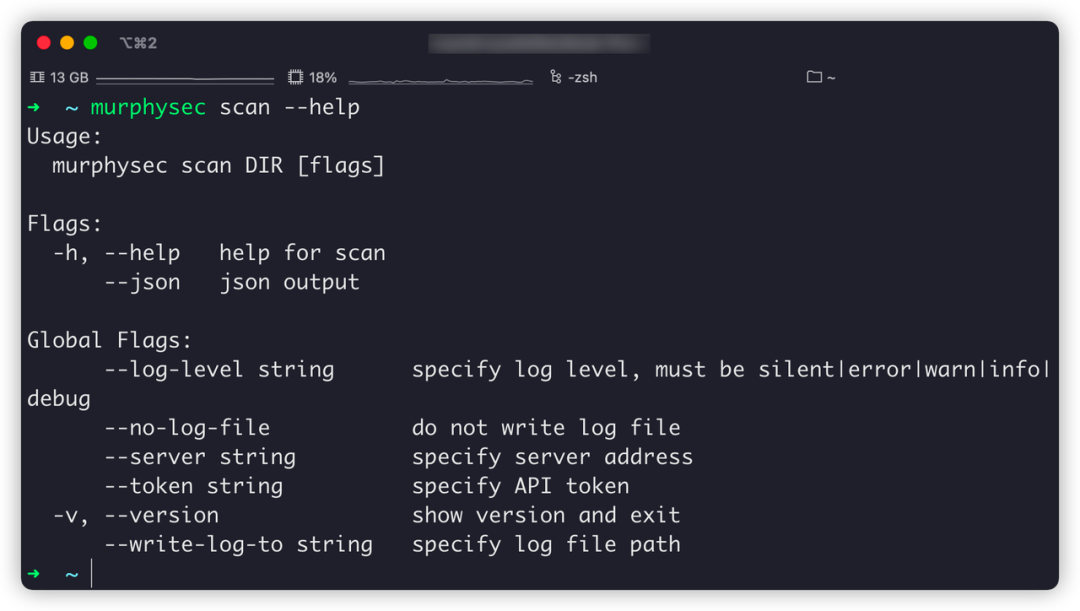Viewport: 1080px width, 611px height.
Task: Click the '--write-log-to string' flag text
Action: click(x=238, y=544)
